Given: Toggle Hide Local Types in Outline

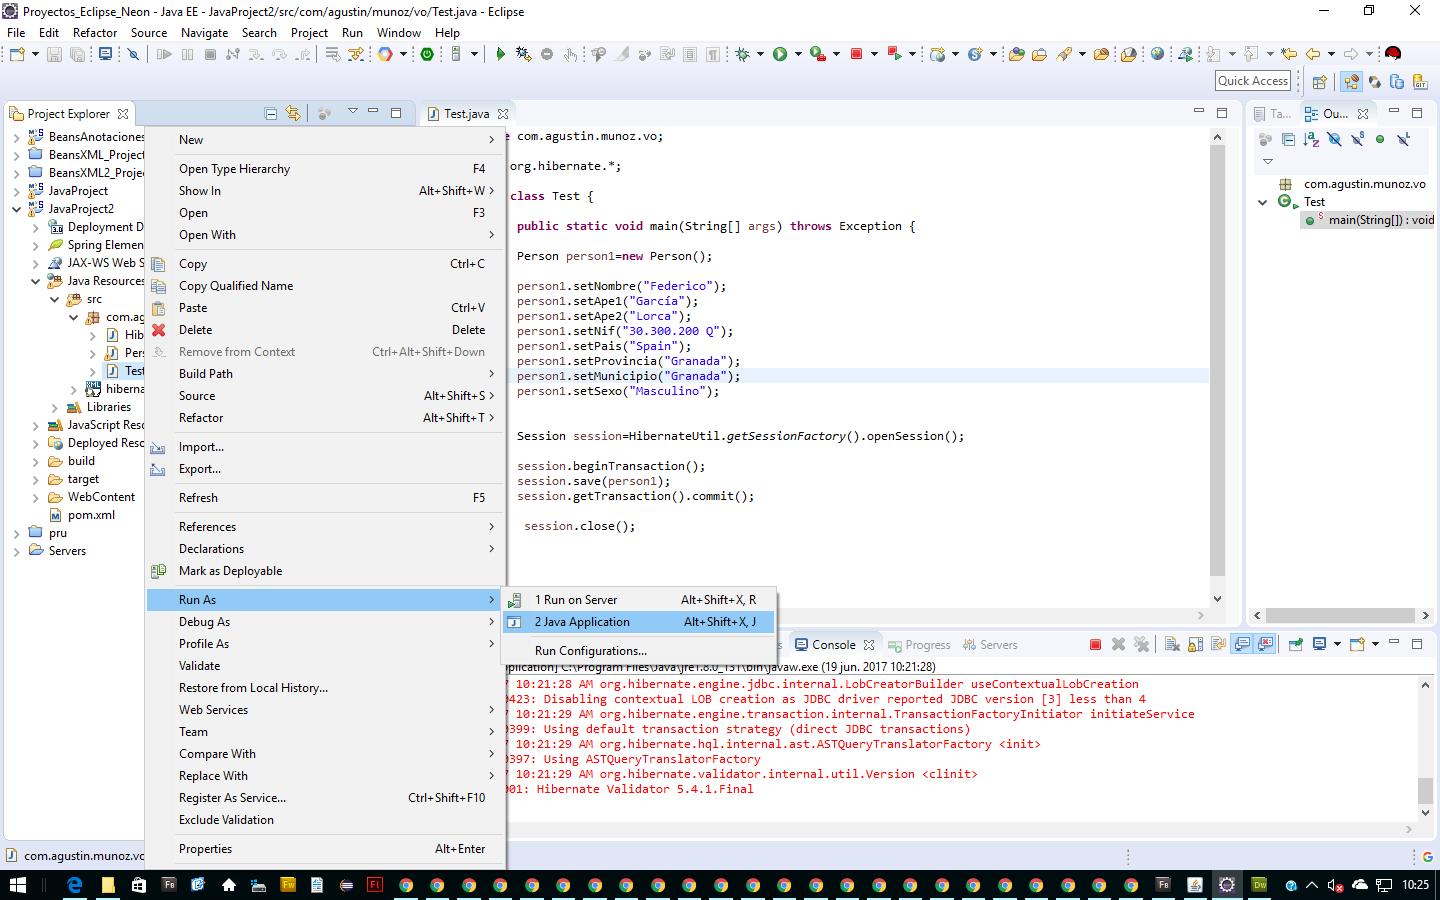Looking at the screenshot, I should click(x=1404, y=139).
